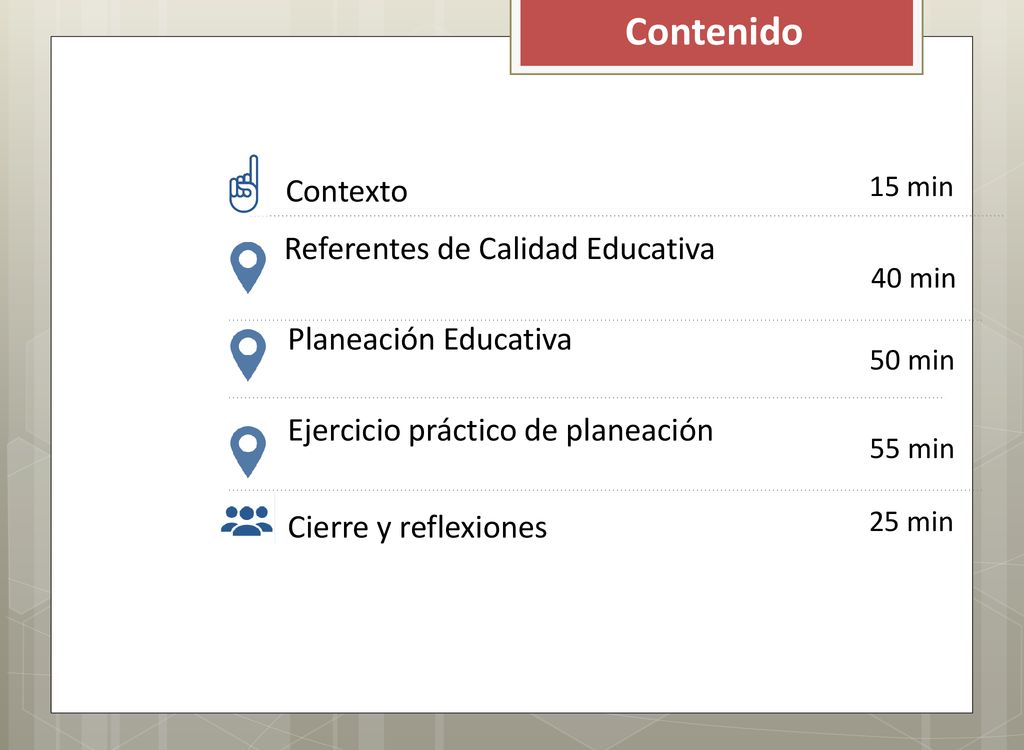This screenshot has height=750, width=1024.
Task: Click the Referentes de Calidad Educativa text
Action: (x=500, y=249)
